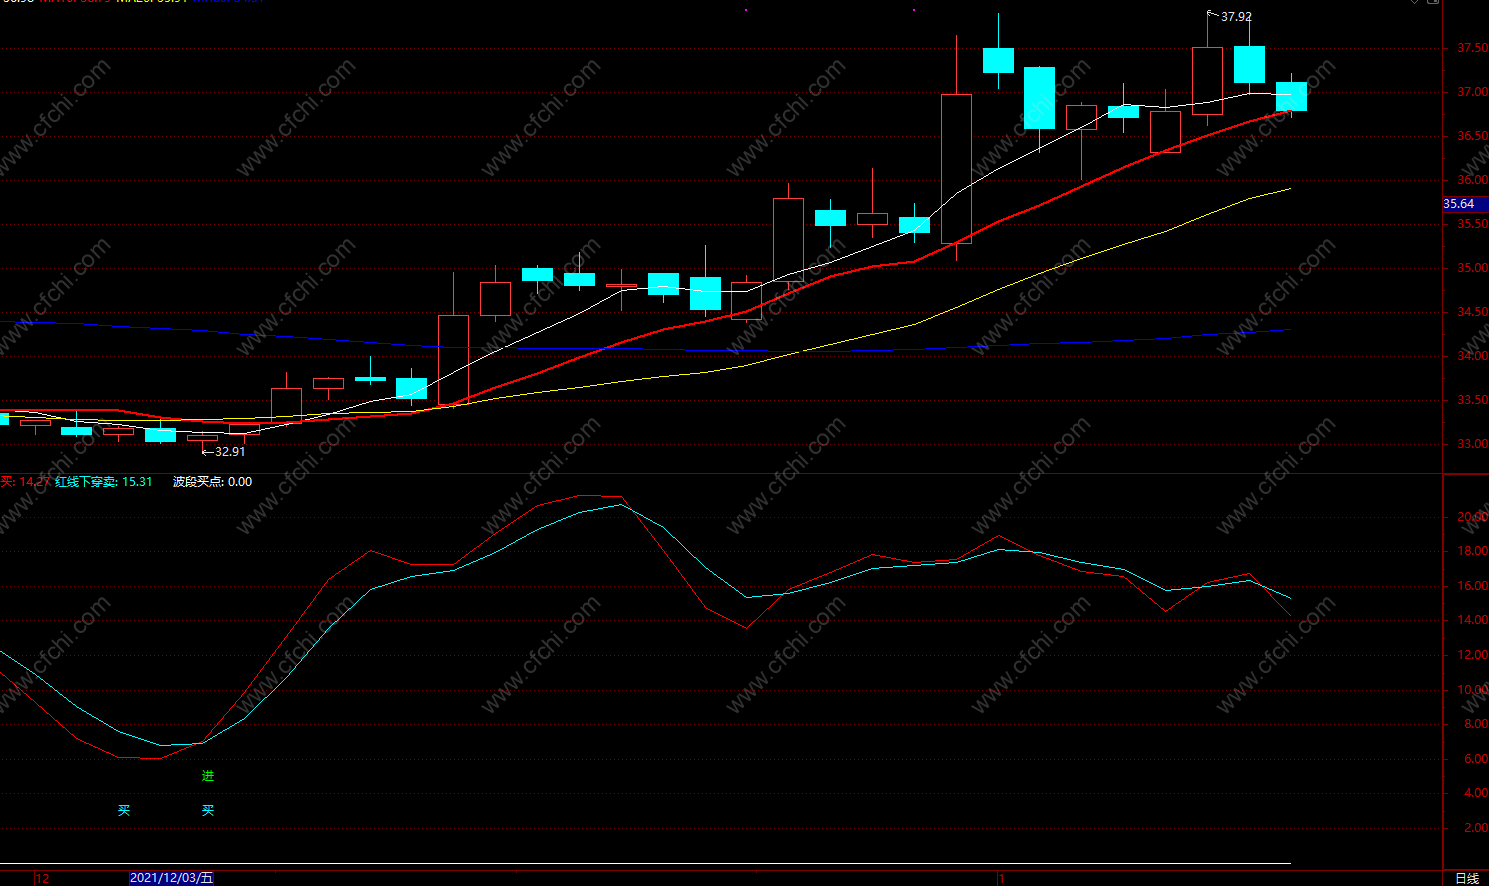
Task: Click the 35.64 current price tag
Action: pos(1459,204)
